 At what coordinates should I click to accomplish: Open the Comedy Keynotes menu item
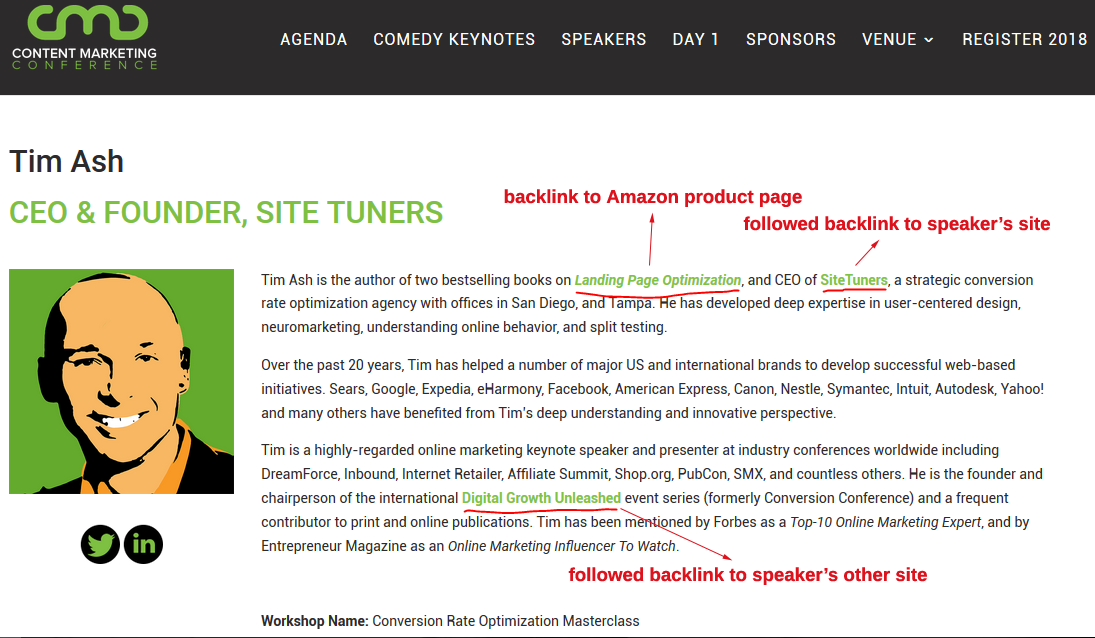point(454,40)
